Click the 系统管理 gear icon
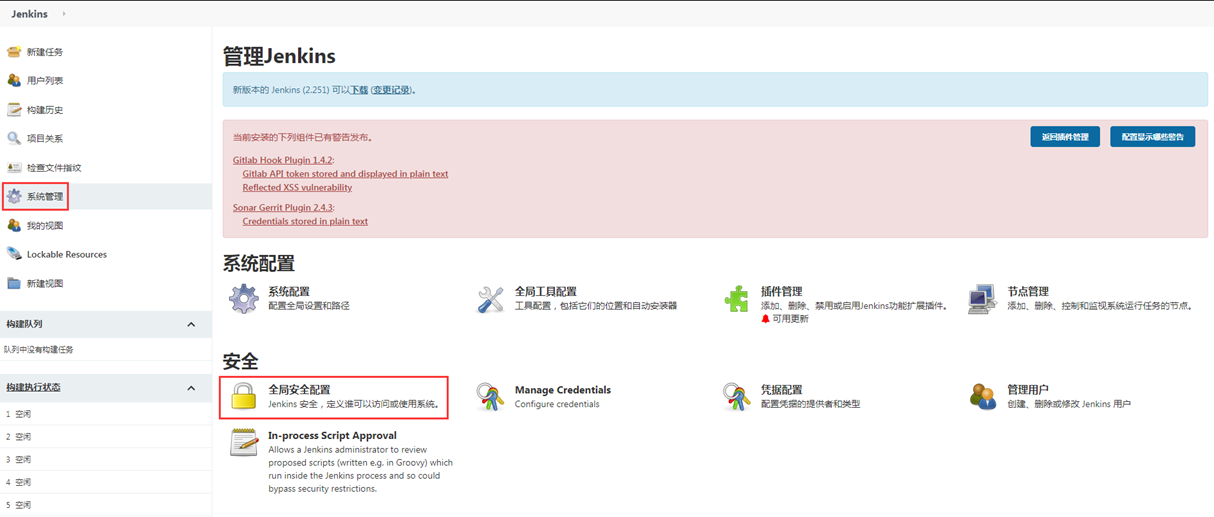Image resolution: width=1214 pixels, height=517 pixels. tap(14, 197)
